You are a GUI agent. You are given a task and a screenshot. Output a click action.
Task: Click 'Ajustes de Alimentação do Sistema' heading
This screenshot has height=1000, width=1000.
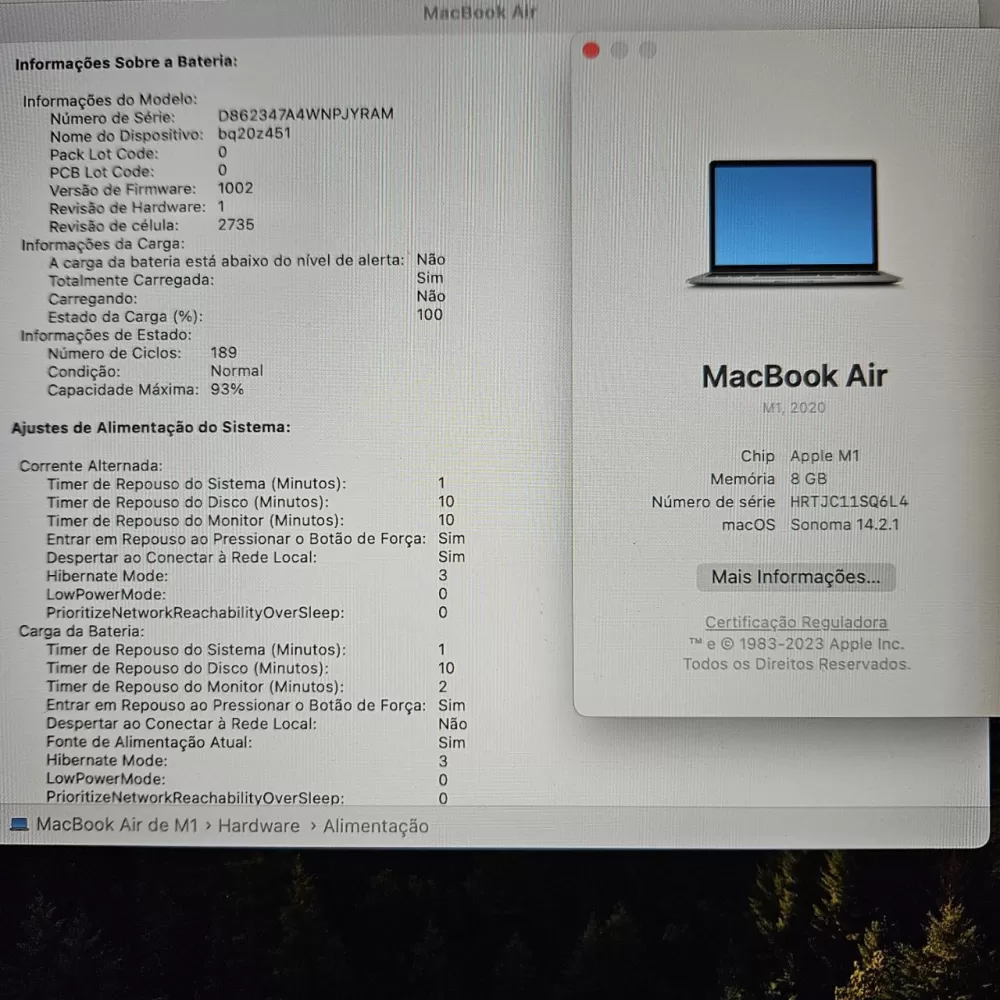coord(151,427)
